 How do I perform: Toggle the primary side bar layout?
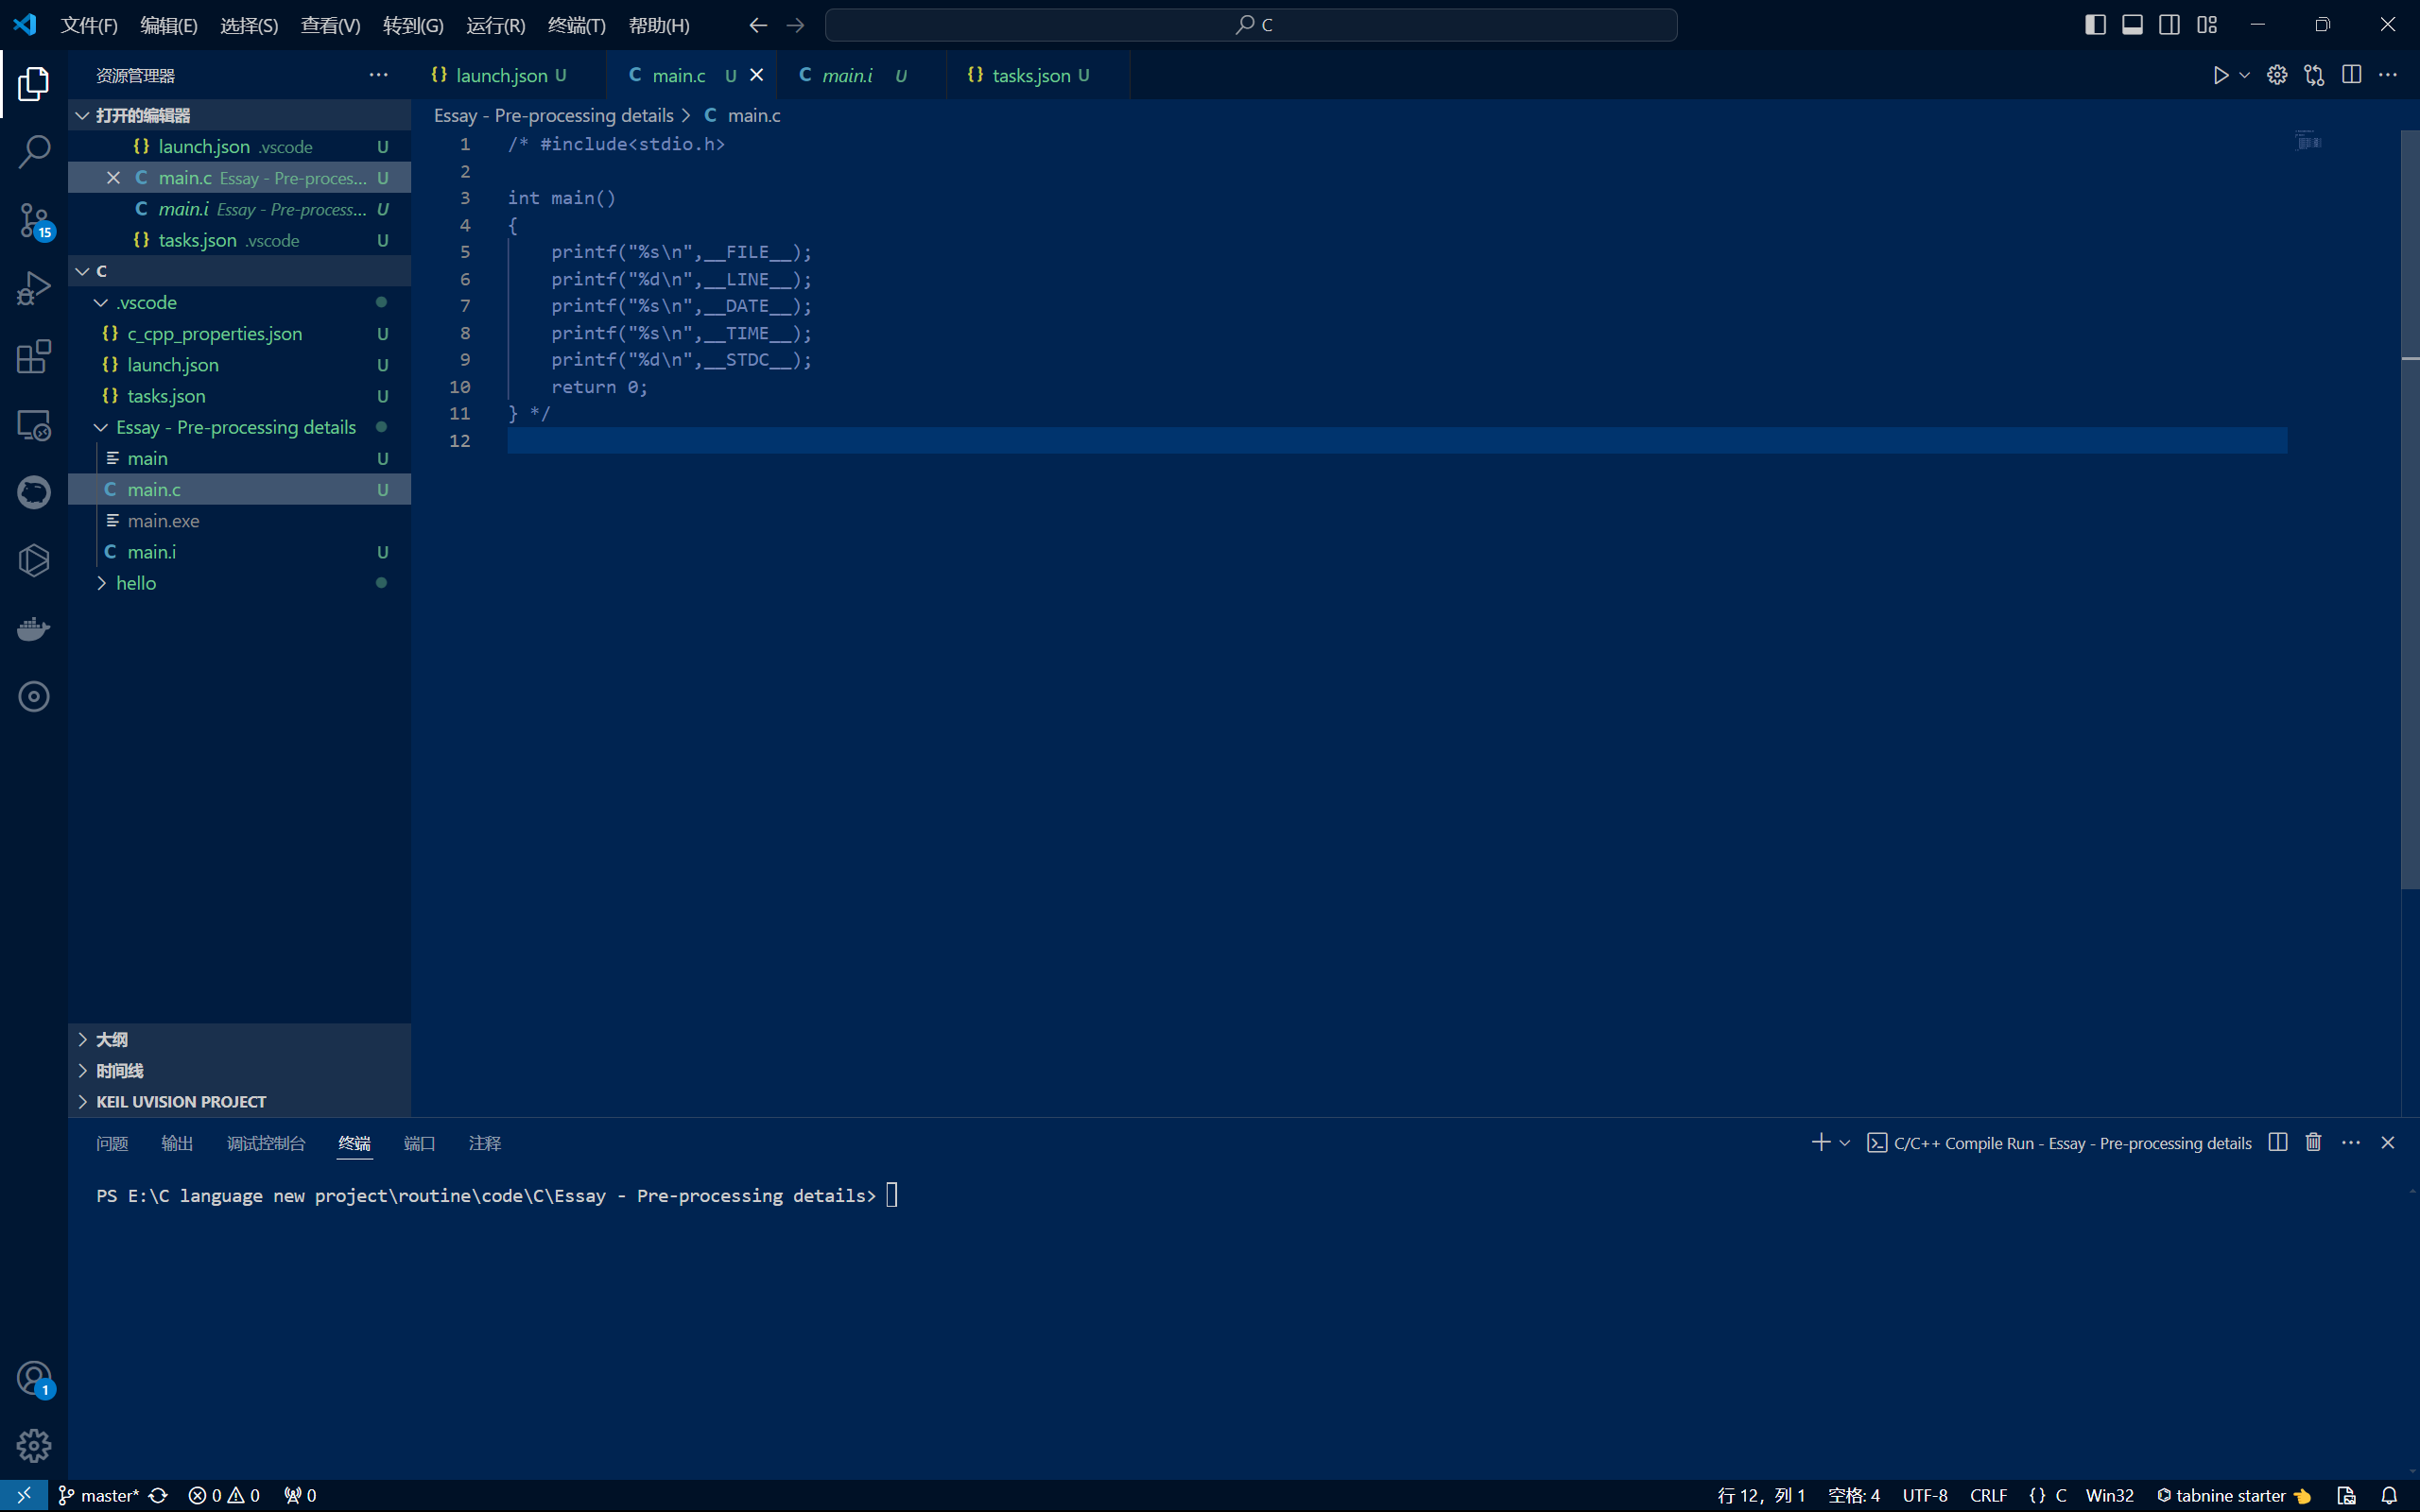click(x=2095, y=25)
